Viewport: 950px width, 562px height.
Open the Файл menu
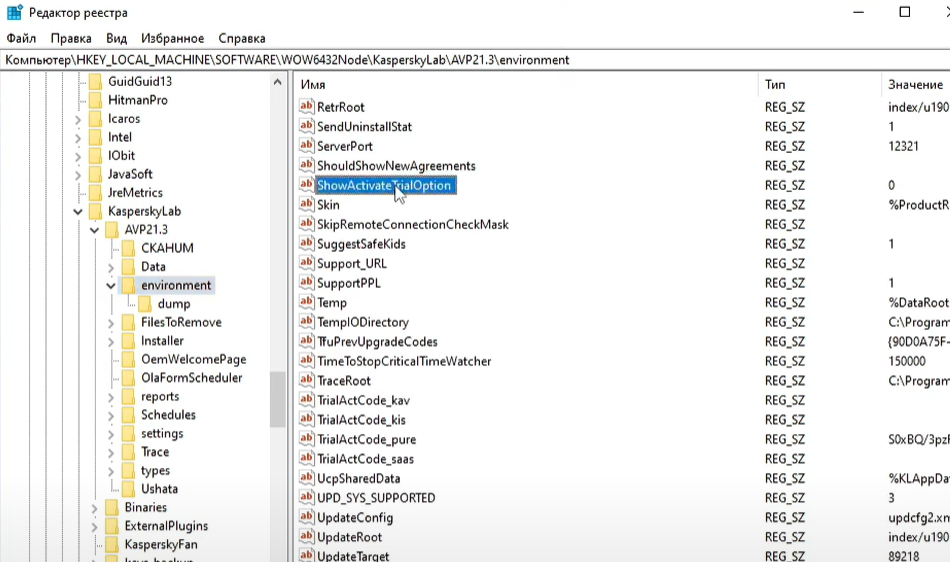pyautogui.click(x=21, y=38)
